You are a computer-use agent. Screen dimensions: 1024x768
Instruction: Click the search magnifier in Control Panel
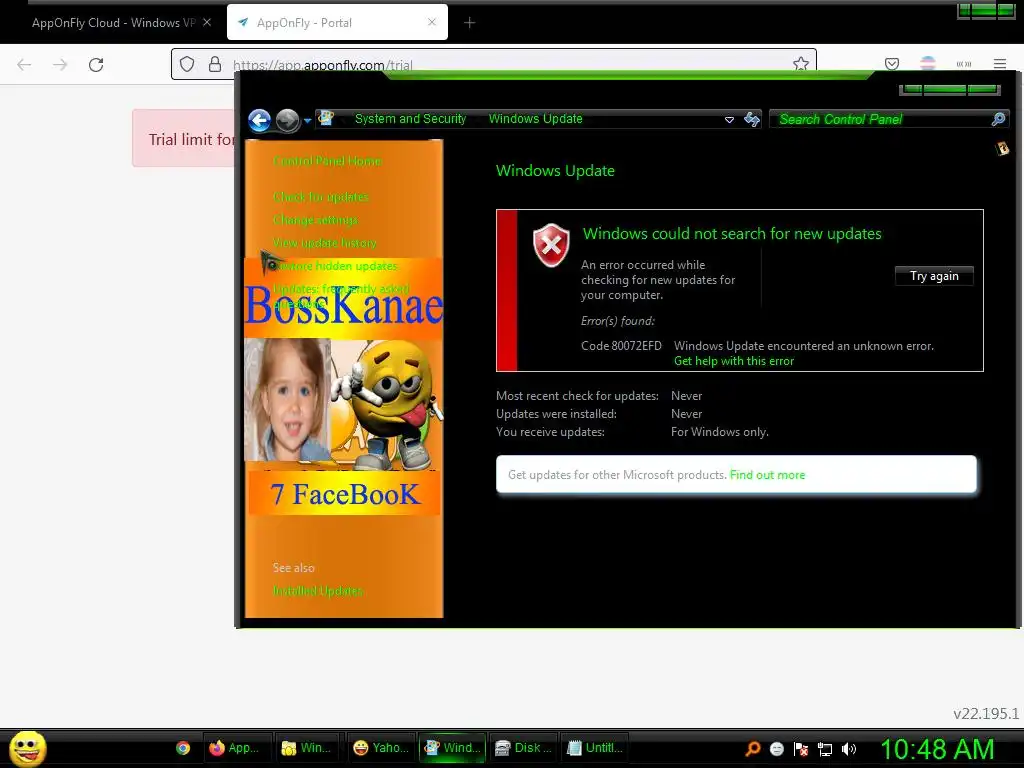pos(999,119)
